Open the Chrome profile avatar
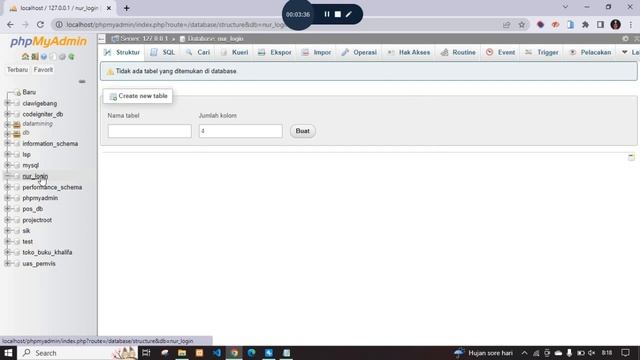 [x=616, y=25]
